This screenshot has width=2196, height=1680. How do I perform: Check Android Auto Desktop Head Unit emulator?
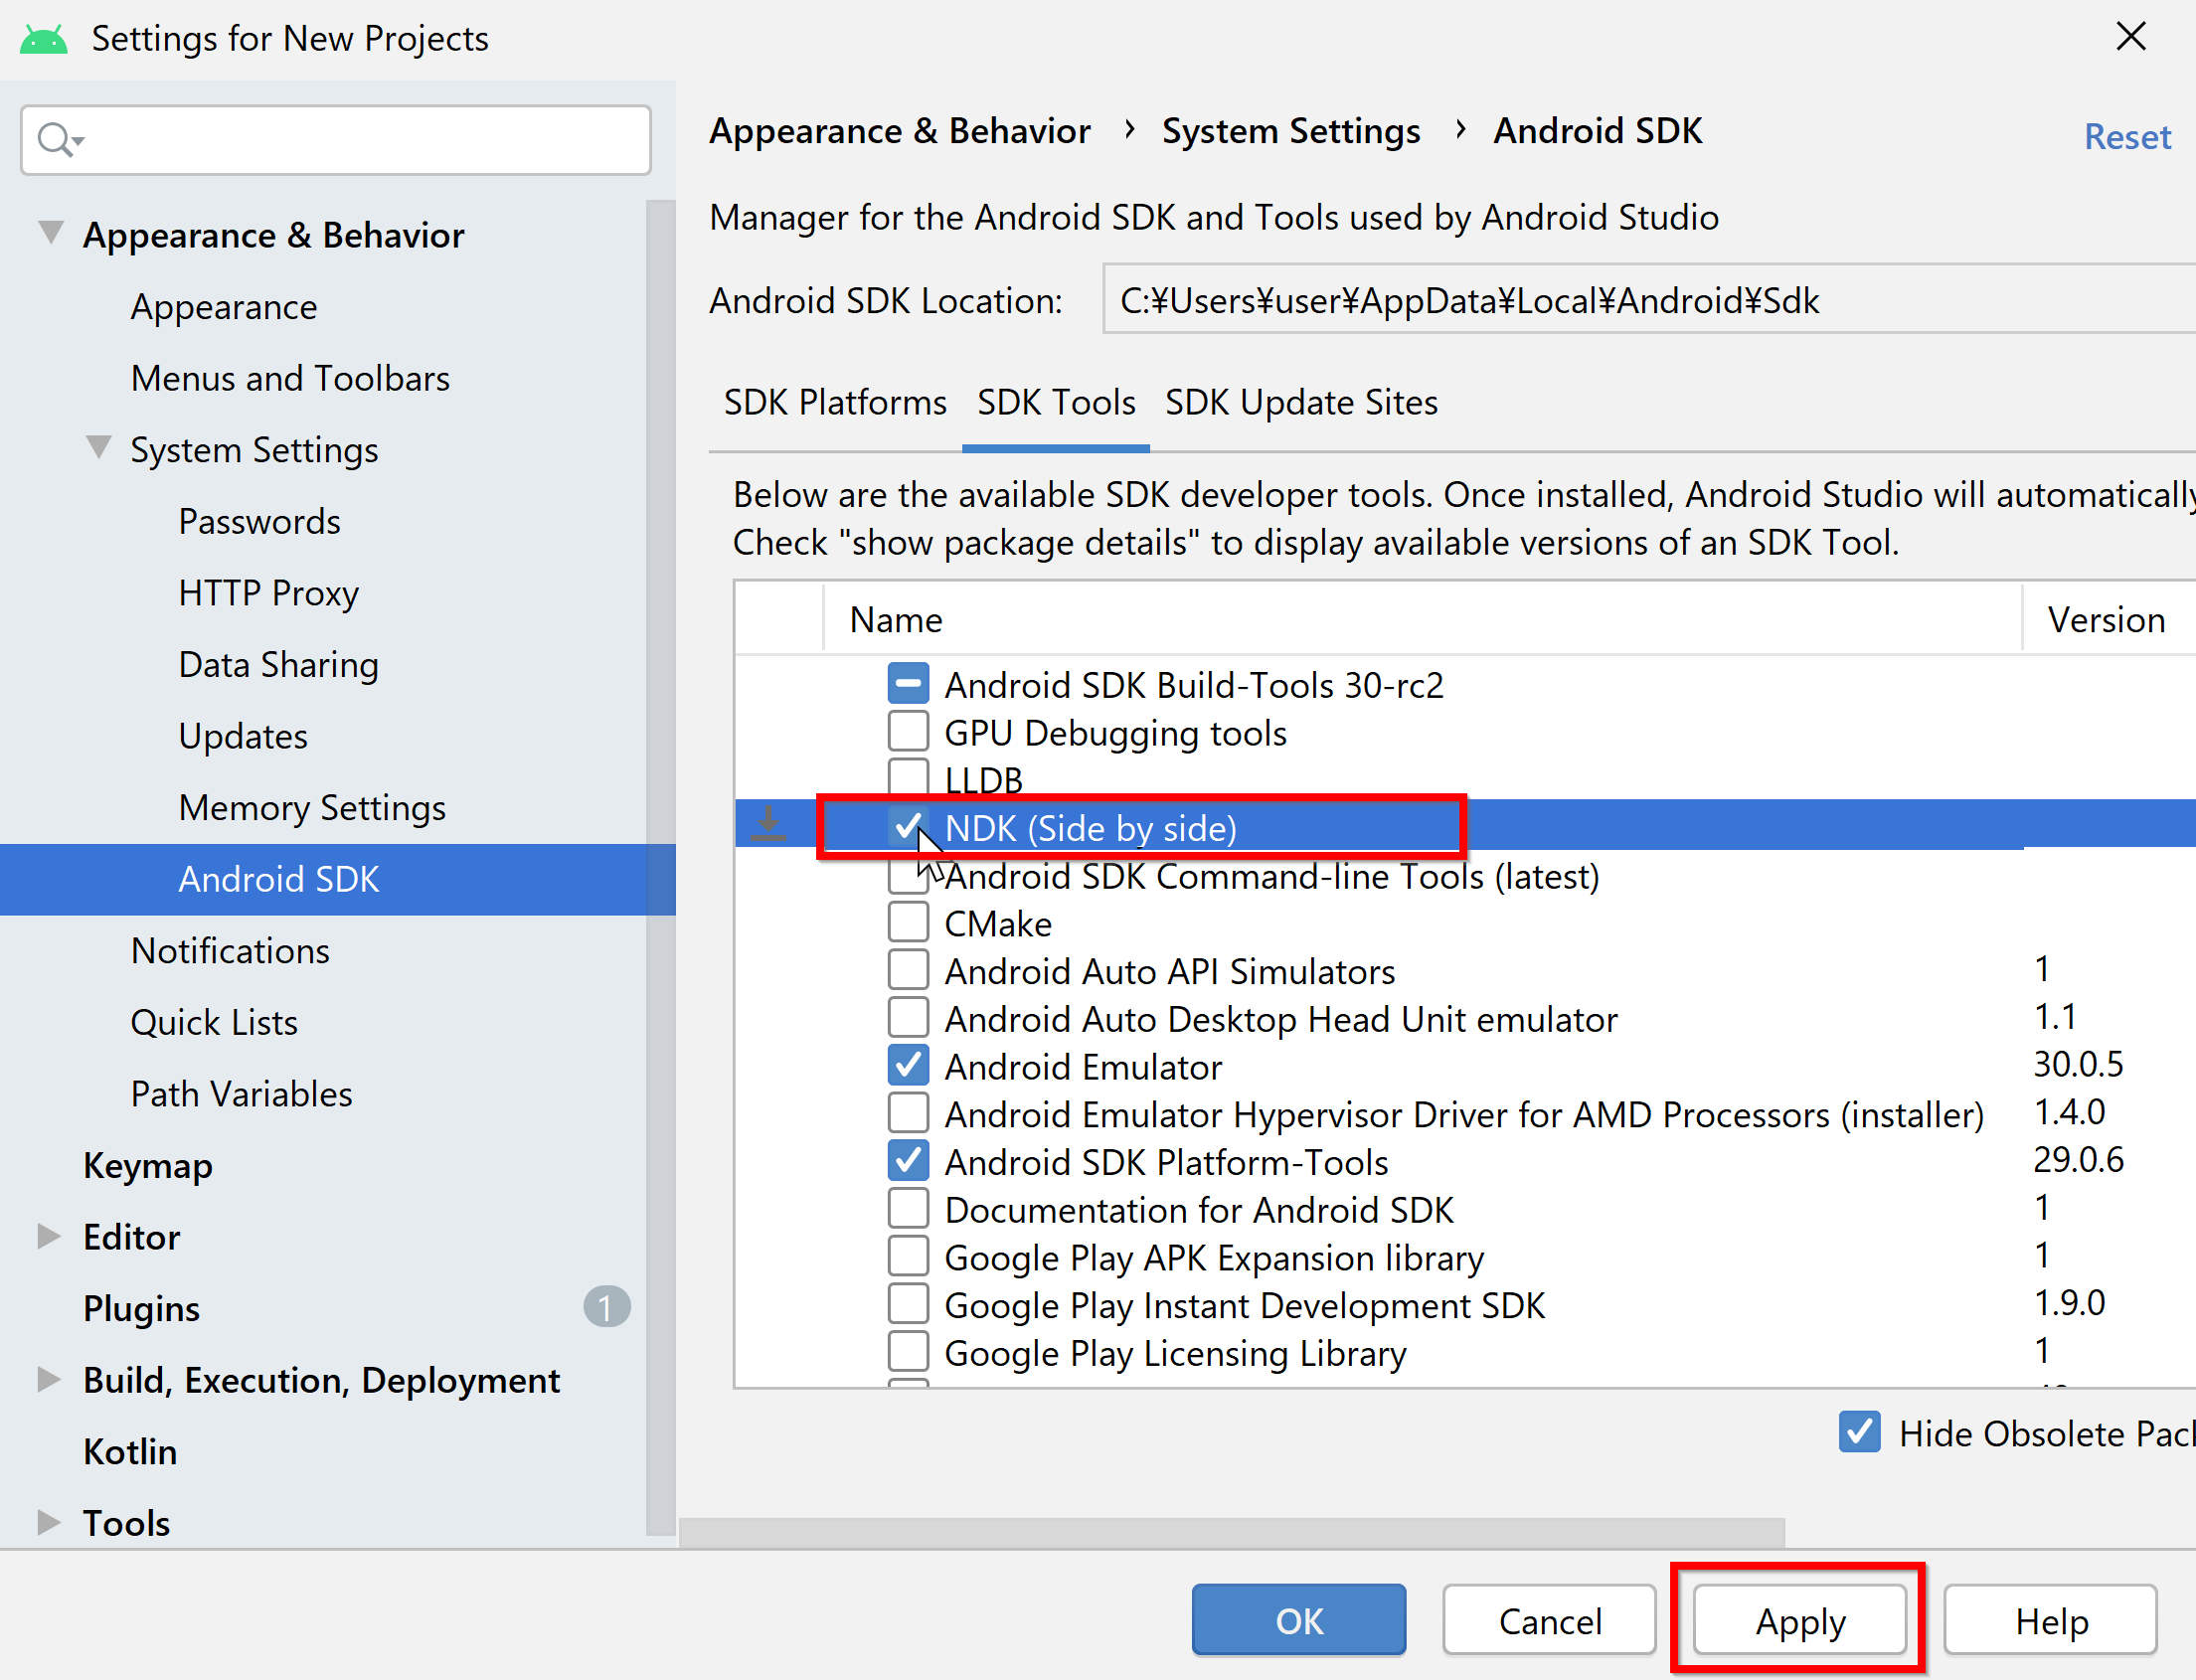908,1017
